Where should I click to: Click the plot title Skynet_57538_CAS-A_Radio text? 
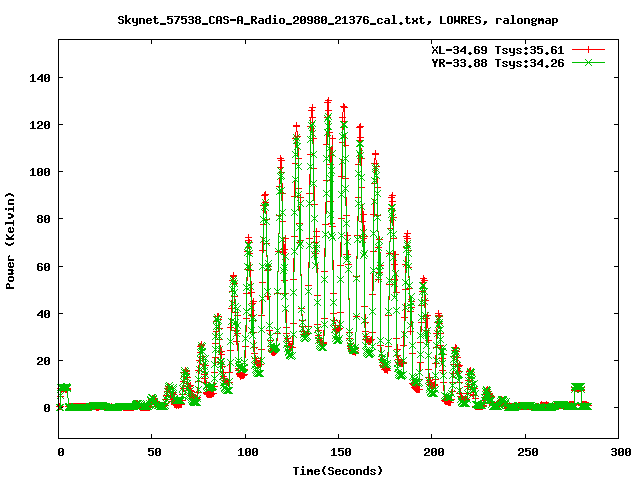click(338, 20)
